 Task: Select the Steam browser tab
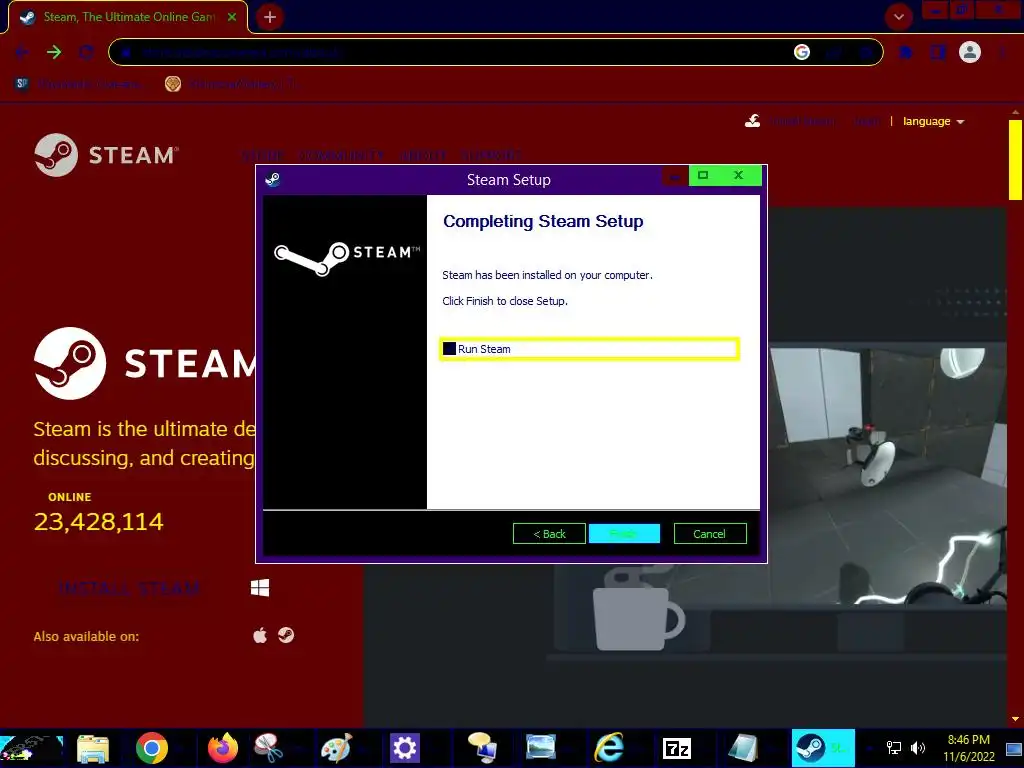point(128,17)
